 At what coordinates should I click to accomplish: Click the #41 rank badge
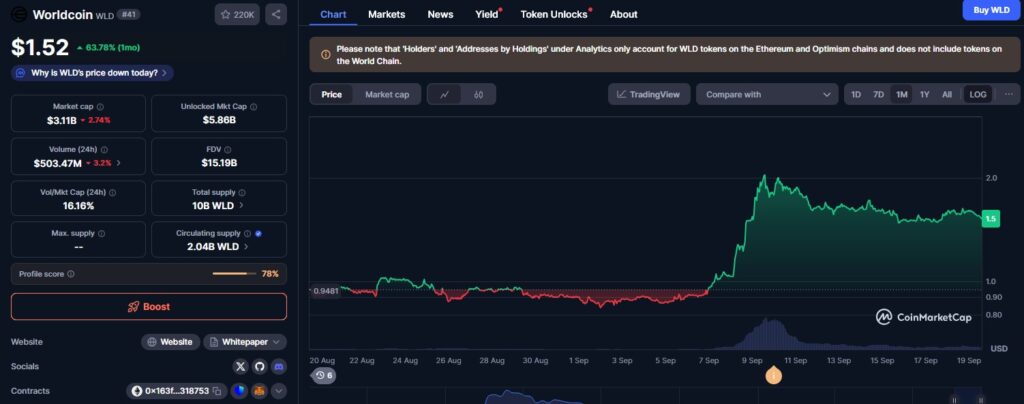point(128,14)
